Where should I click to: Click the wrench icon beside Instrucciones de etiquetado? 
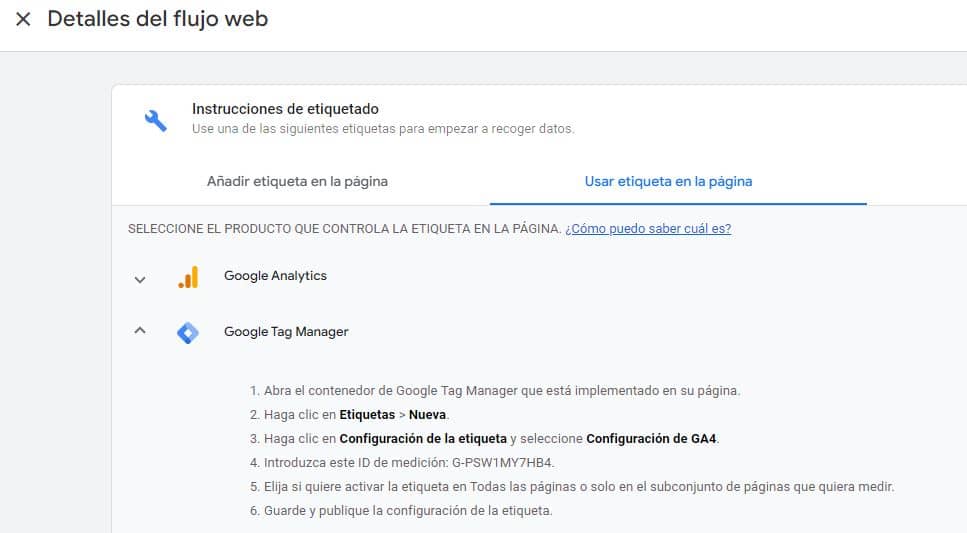click(155, 120)
